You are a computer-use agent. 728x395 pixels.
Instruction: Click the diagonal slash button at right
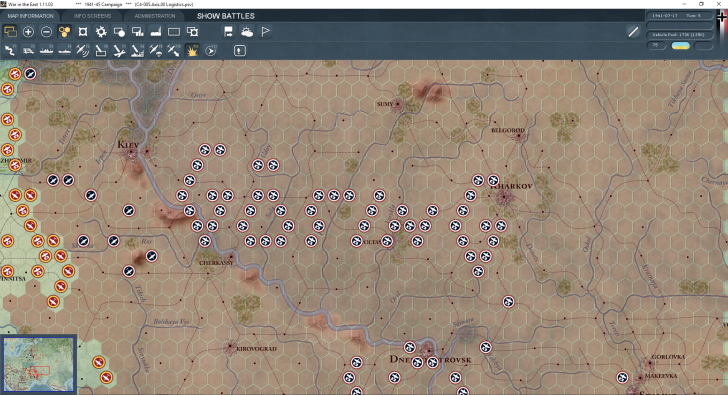pyautogui.click(x=633, y=32)
